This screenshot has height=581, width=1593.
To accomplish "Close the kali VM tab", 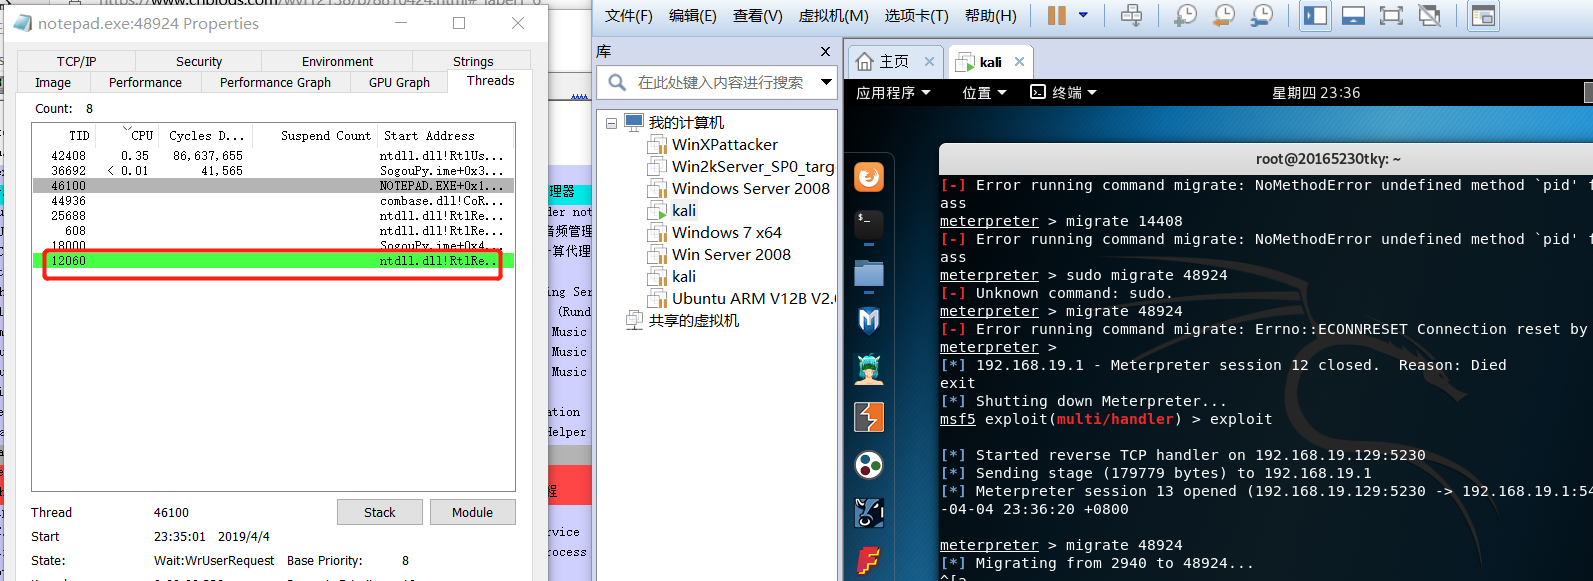I will click(x=1019, y=62).
